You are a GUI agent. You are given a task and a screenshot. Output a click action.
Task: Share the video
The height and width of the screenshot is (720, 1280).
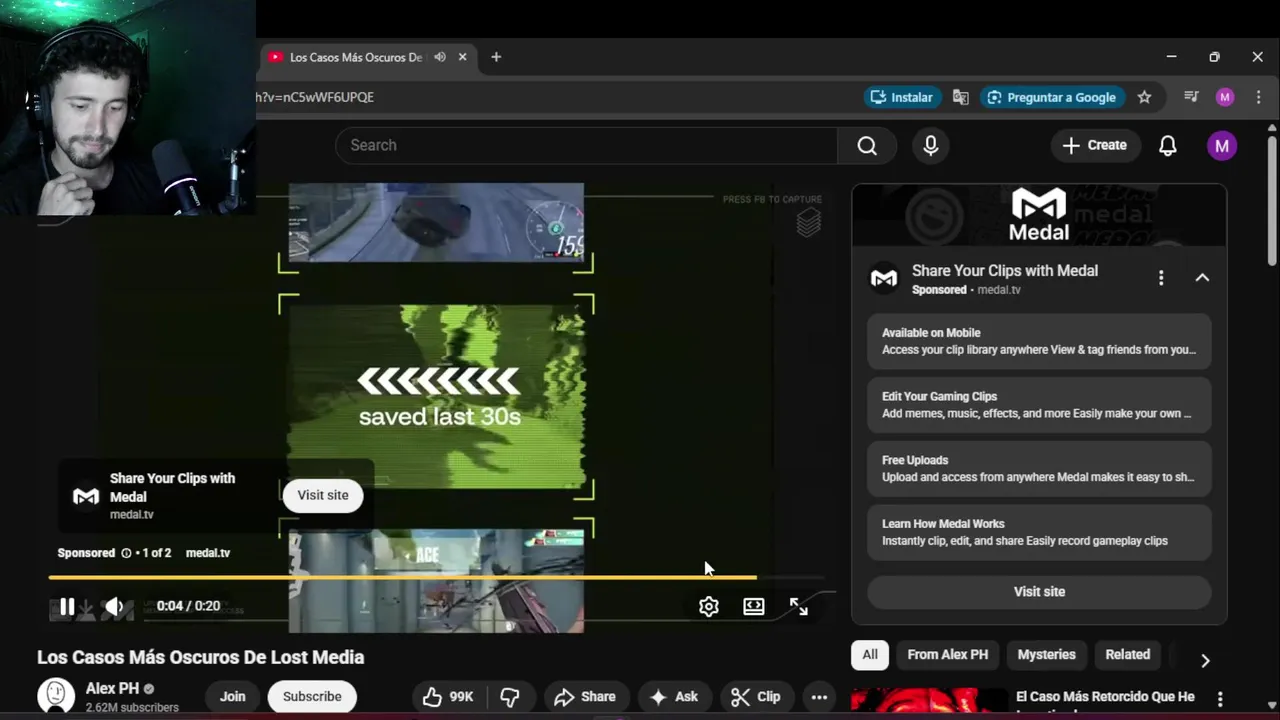[585, 697]
